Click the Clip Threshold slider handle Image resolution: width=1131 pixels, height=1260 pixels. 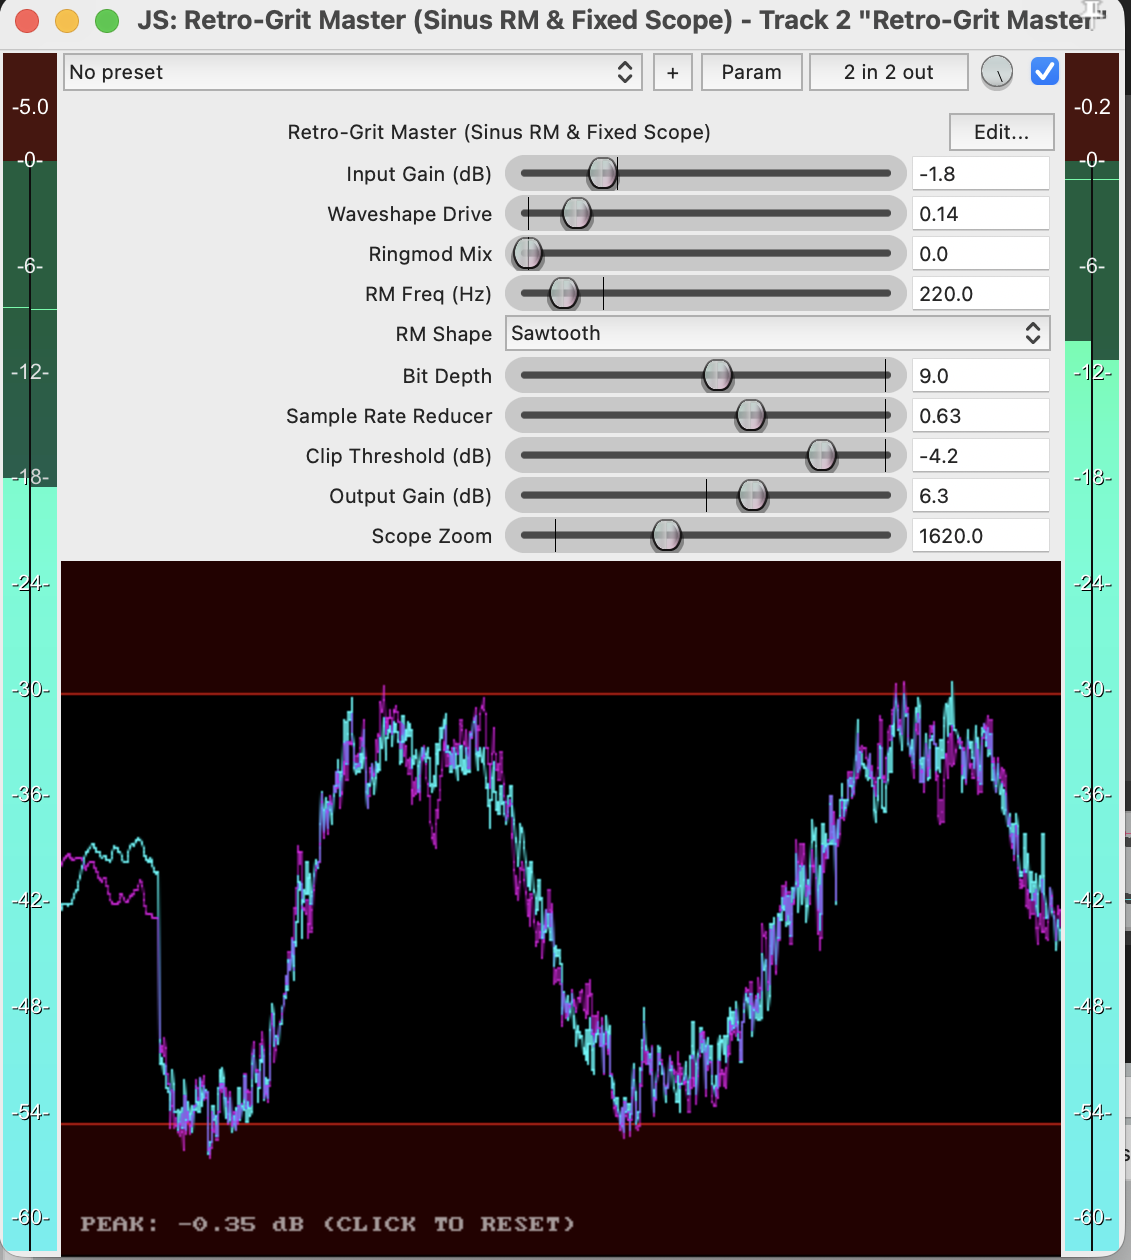821,455
